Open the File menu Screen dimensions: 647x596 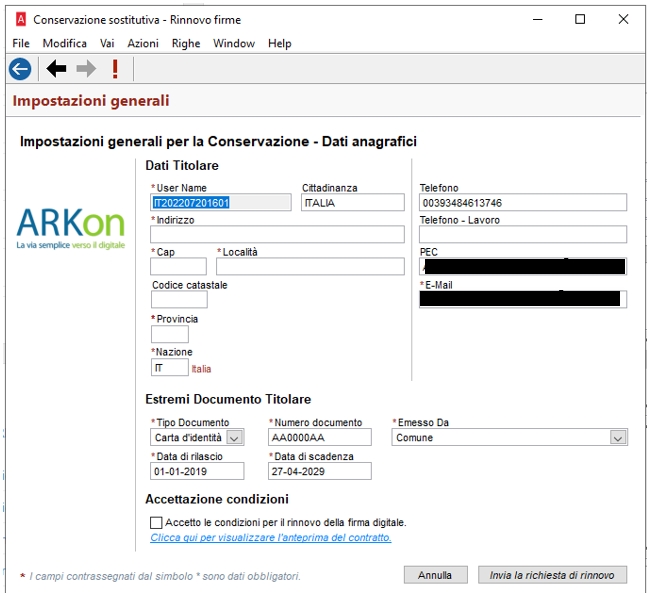pos(21,43)
